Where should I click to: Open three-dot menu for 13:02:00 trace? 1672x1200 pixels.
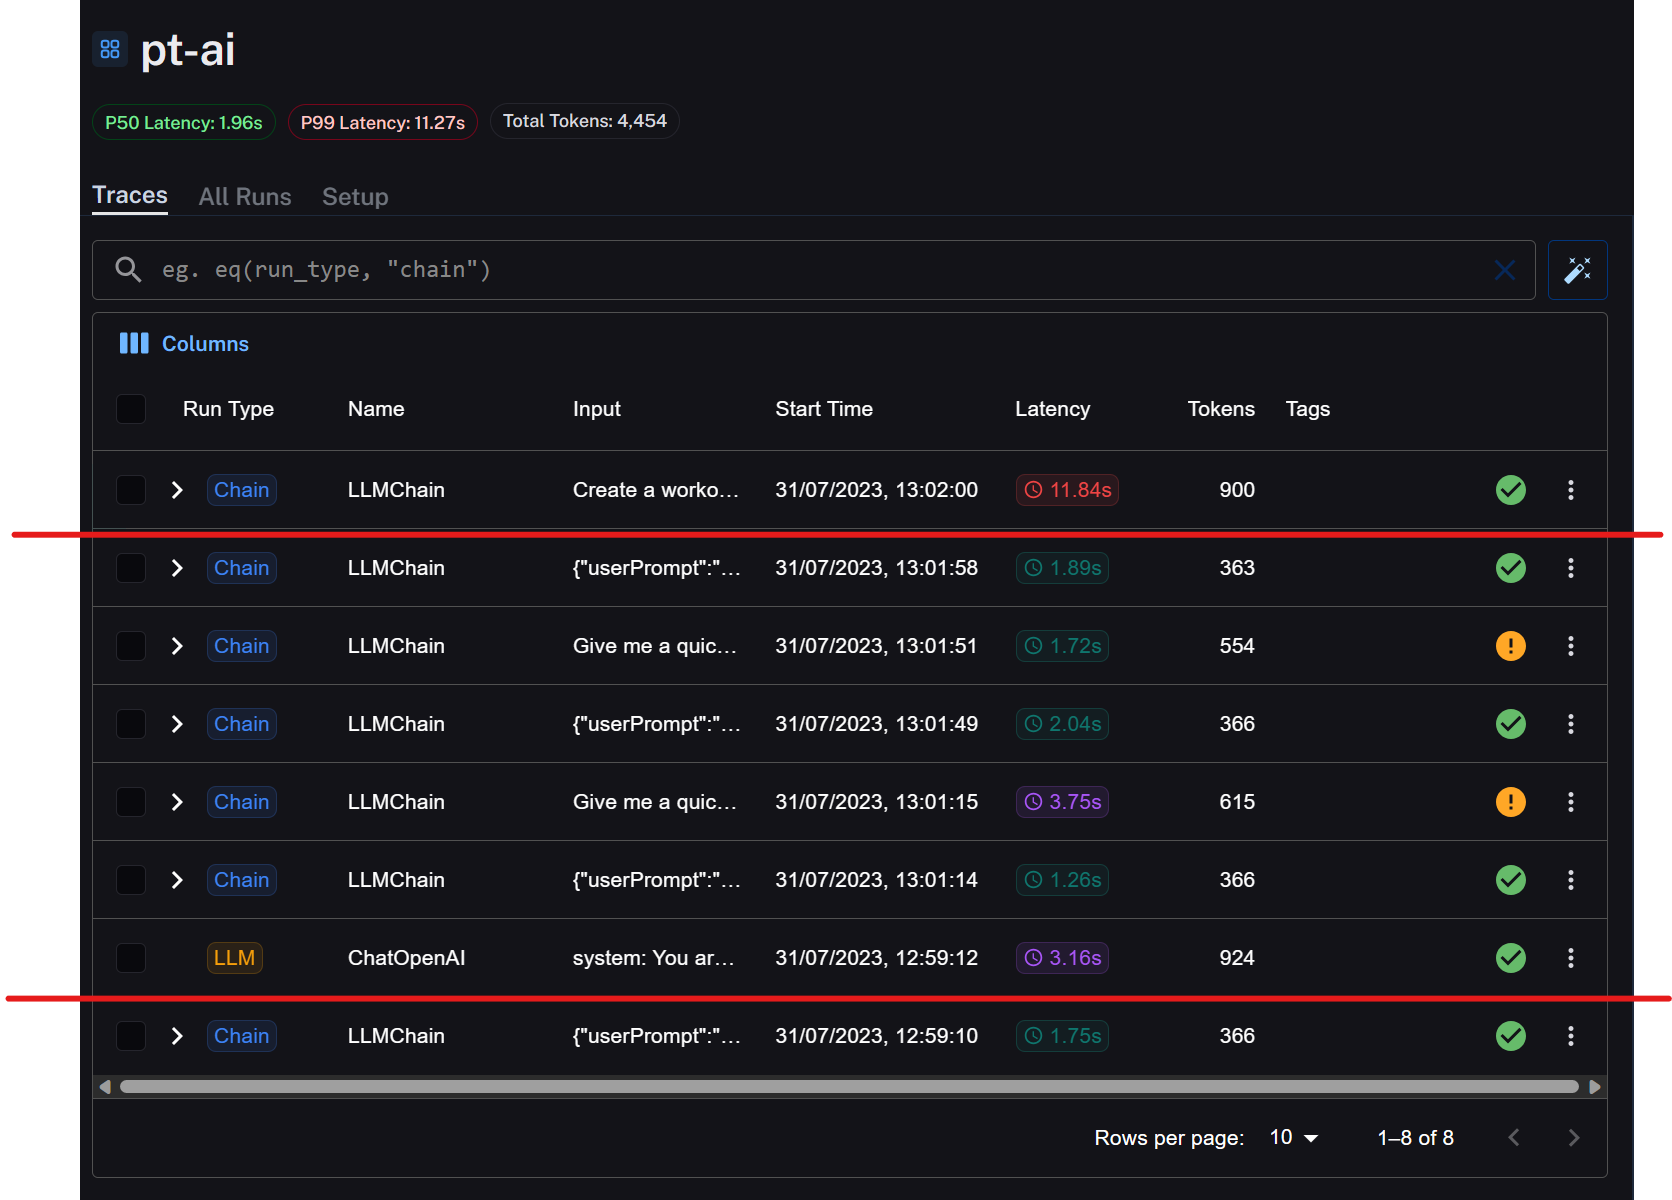(1570, 490)
